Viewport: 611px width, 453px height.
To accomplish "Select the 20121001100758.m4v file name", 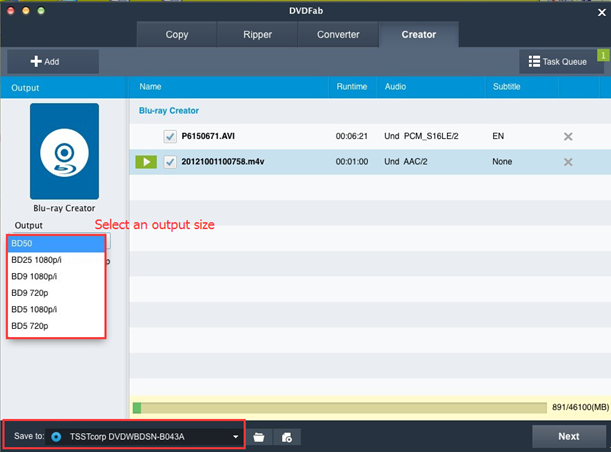I will click(x=223, y=162).
